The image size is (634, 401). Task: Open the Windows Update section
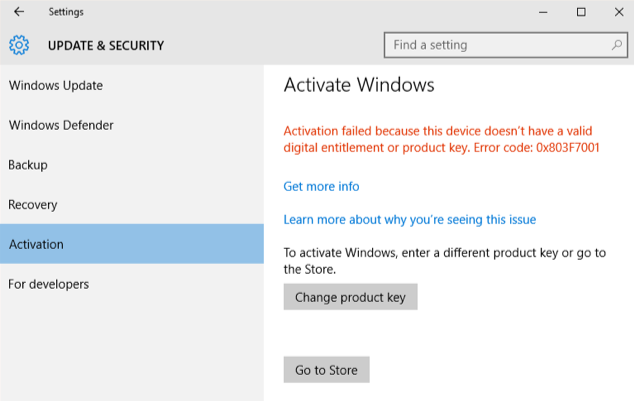pos(56,86)
